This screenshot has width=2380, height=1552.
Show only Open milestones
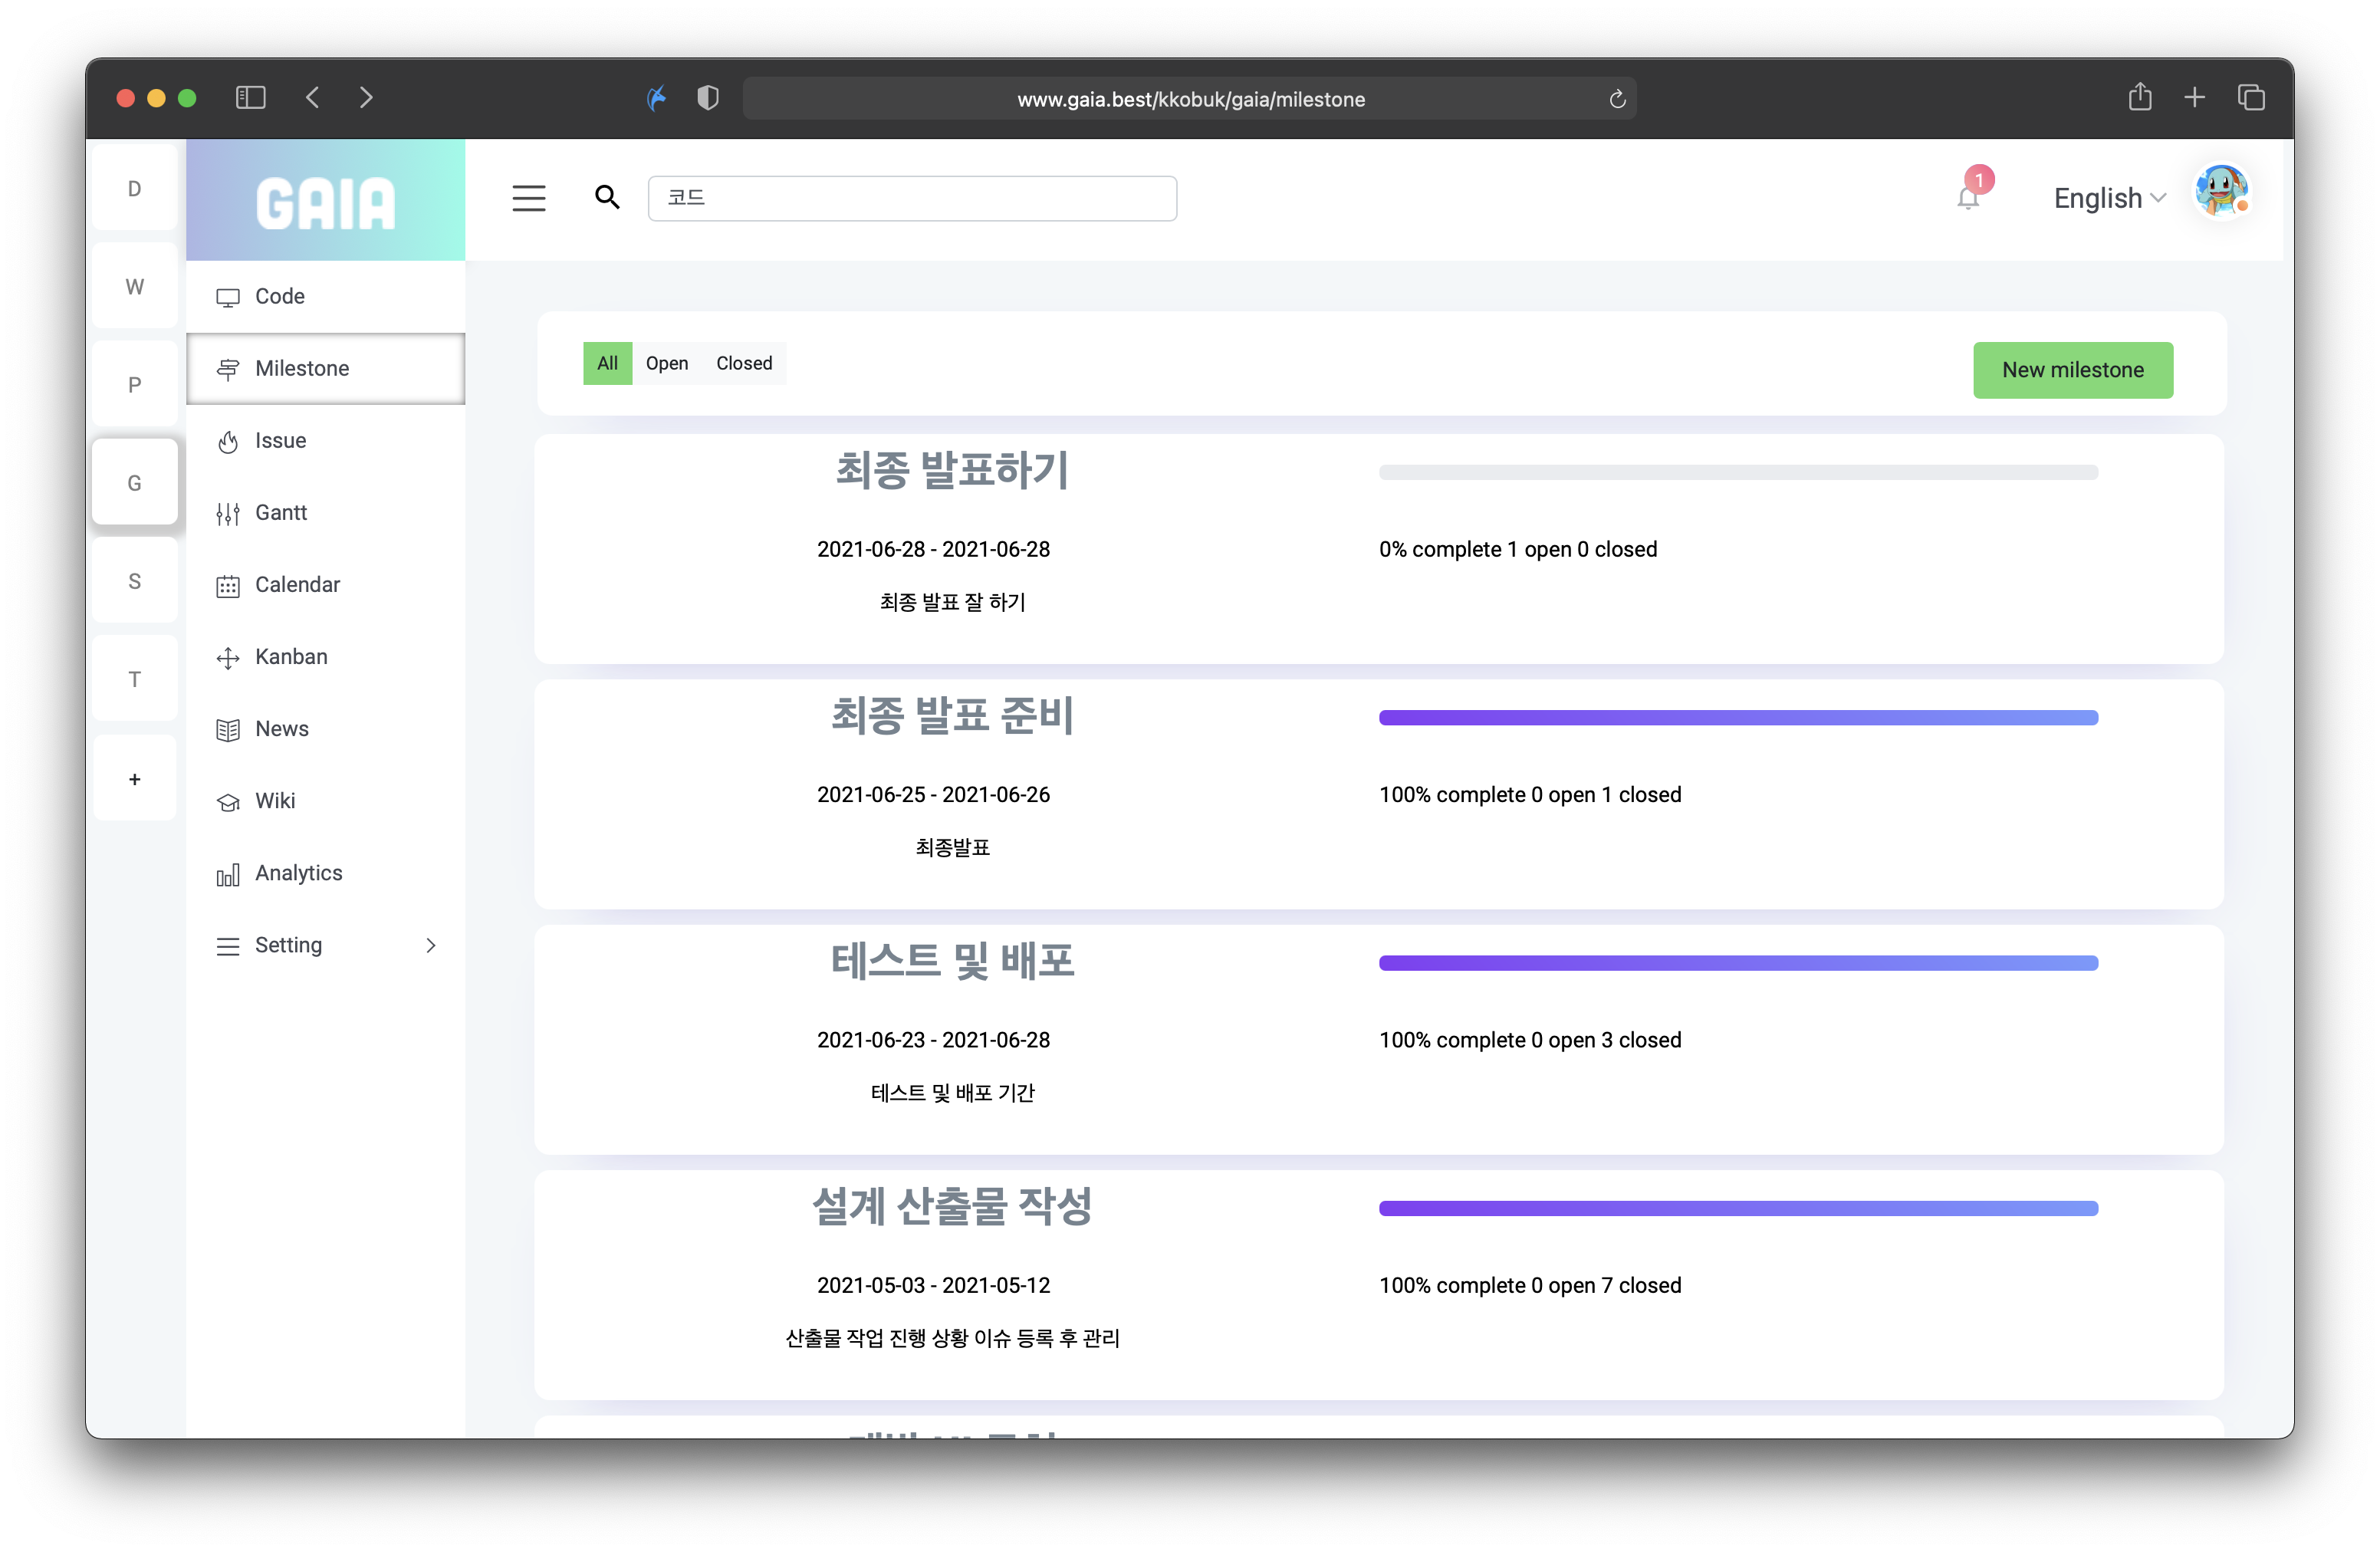point(666,363)
